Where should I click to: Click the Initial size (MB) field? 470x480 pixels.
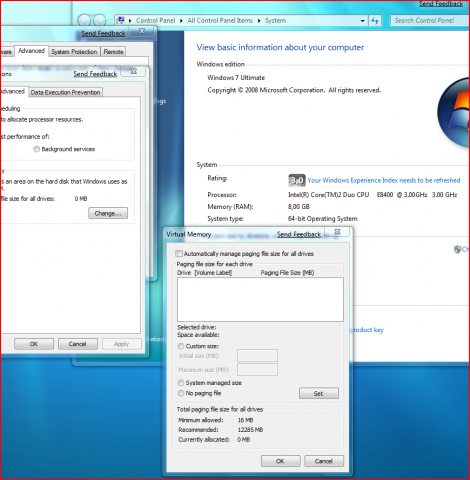coord(257,356)
